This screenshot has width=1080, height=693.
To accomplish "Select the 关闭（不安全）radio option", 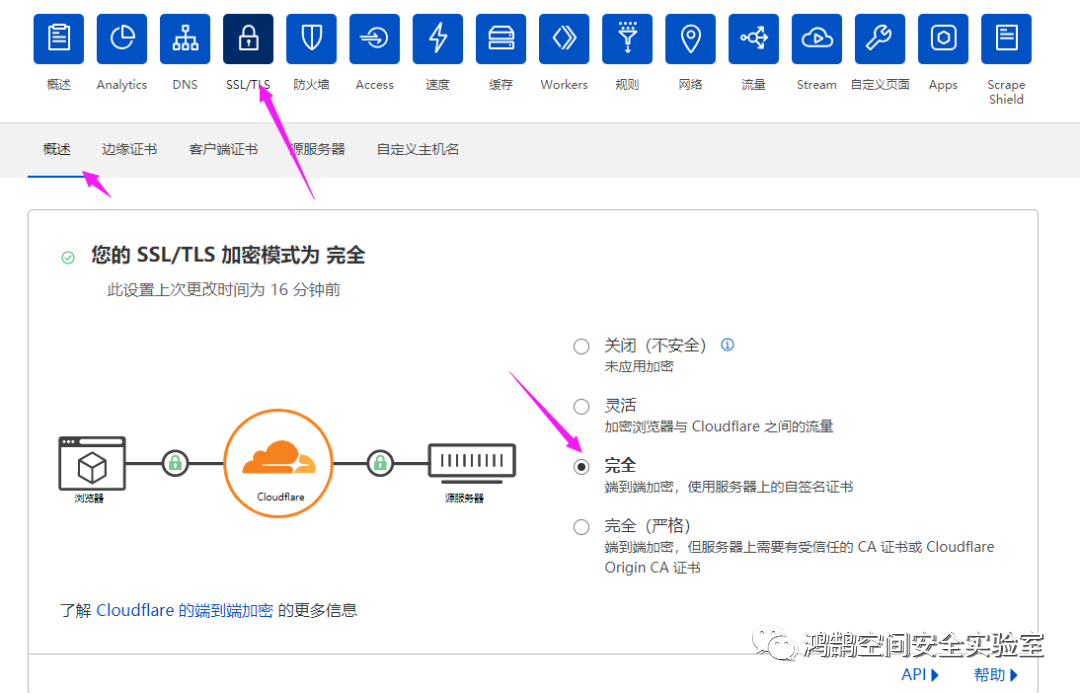I will pos(581,346).
